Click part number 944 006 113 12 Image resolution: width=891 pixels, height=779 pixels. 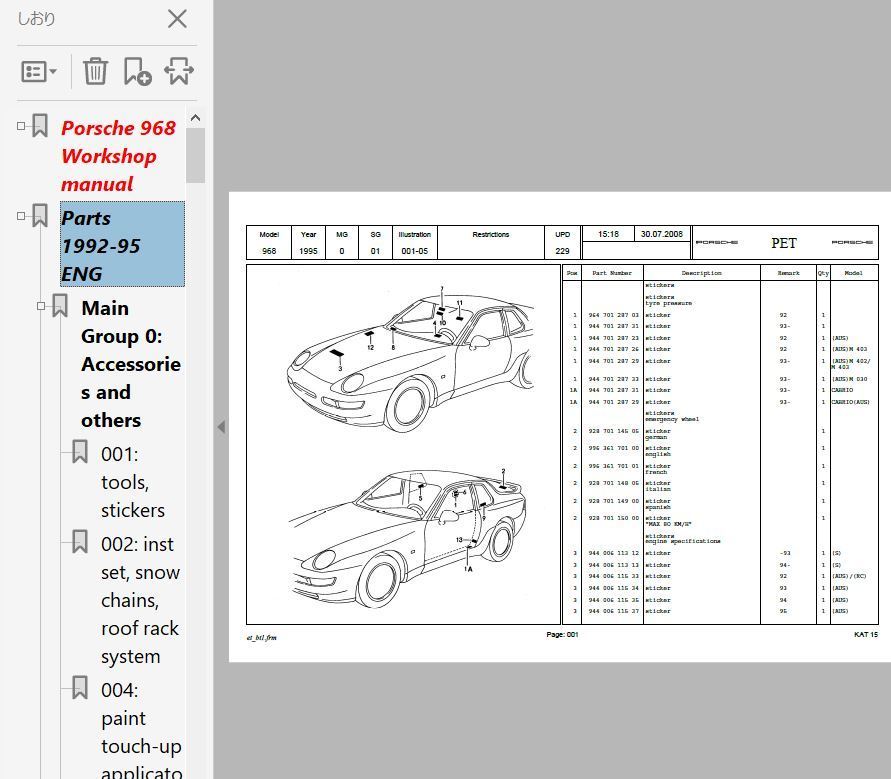click(x=613, y=553)
